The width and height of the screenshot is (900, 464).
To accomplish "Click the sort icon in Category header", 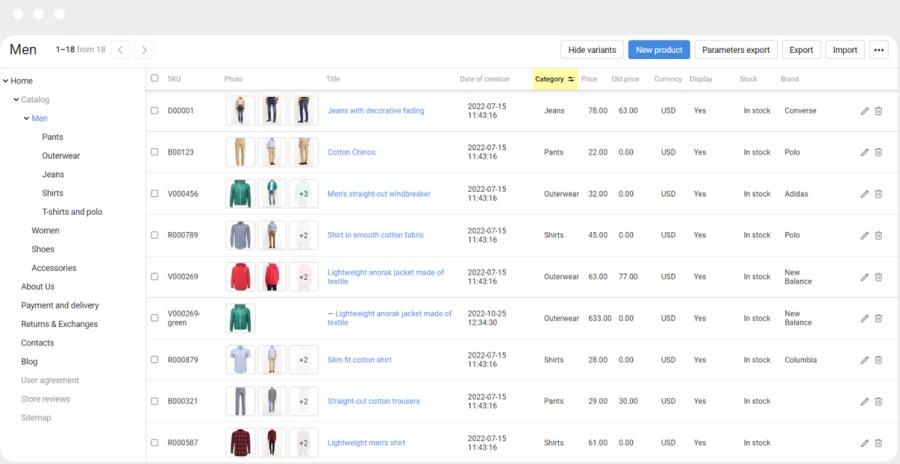I will pyautogui.click(x=571, y=79).
